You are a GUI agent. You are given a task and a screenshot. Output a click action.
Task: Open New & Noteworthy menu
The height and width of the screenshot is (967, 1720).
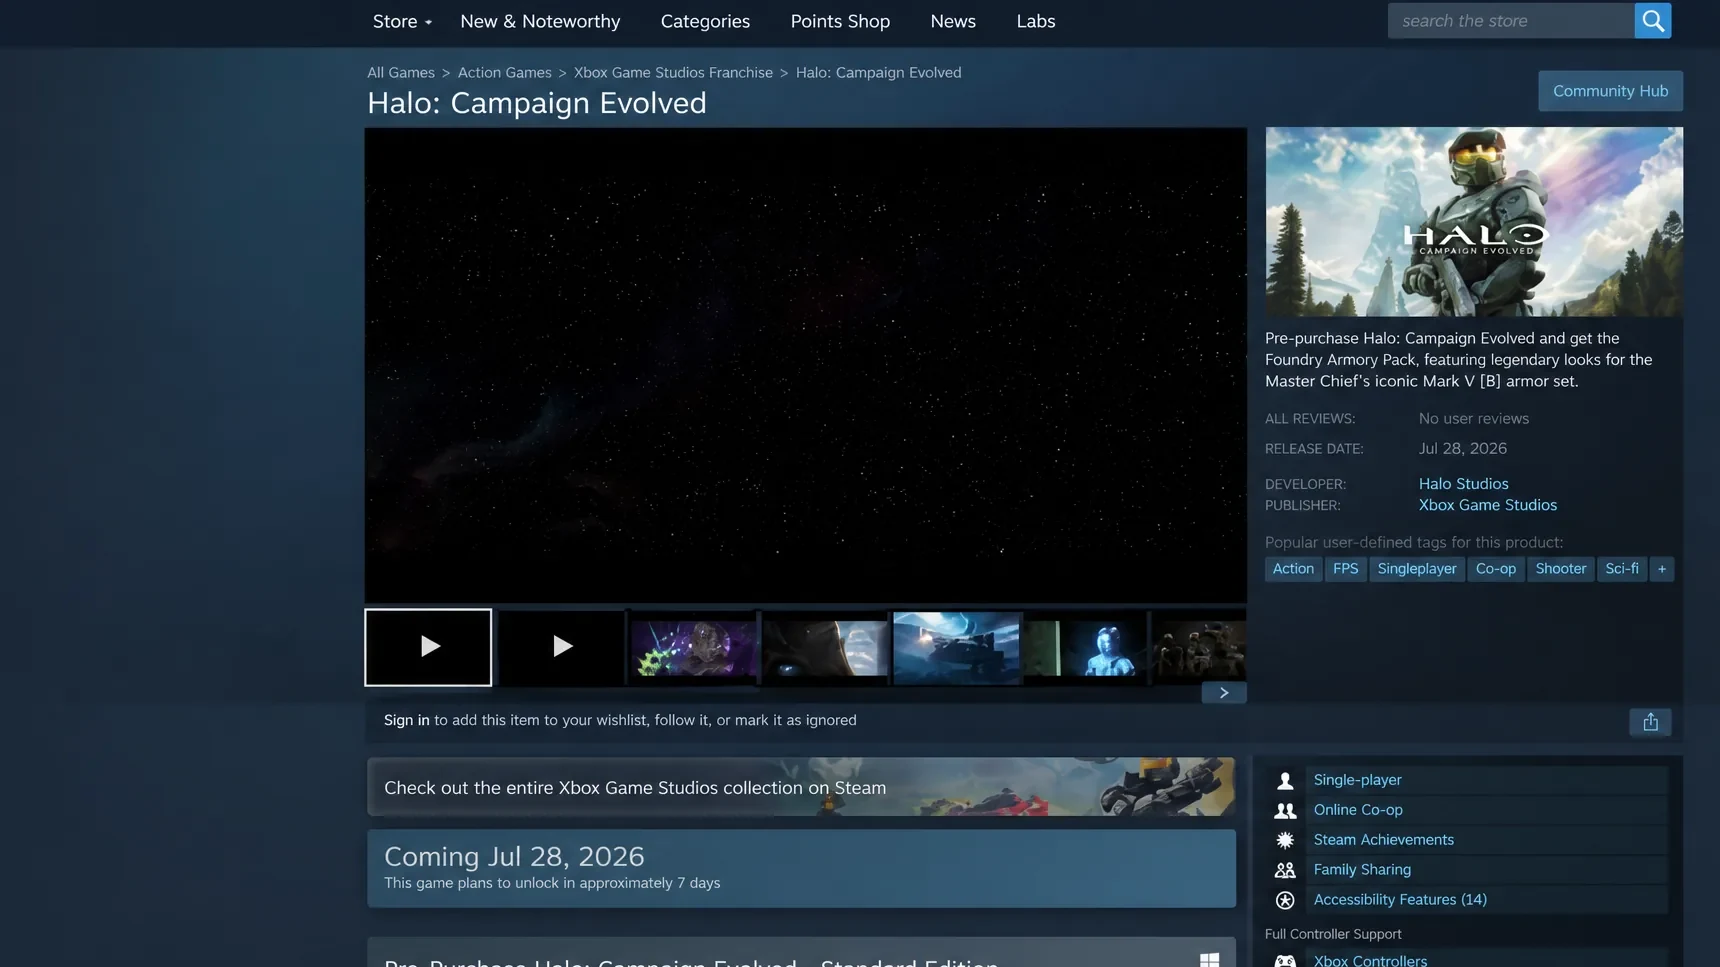pos(540,21)
